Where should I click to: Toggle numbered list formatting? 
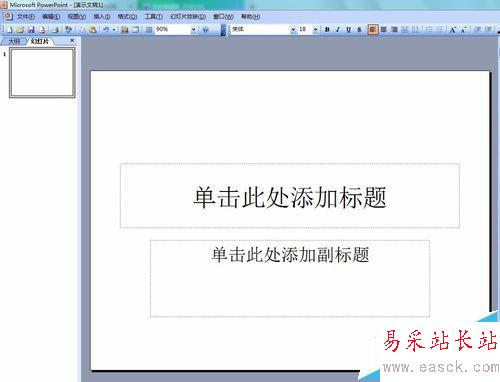[x=429, y=30]
